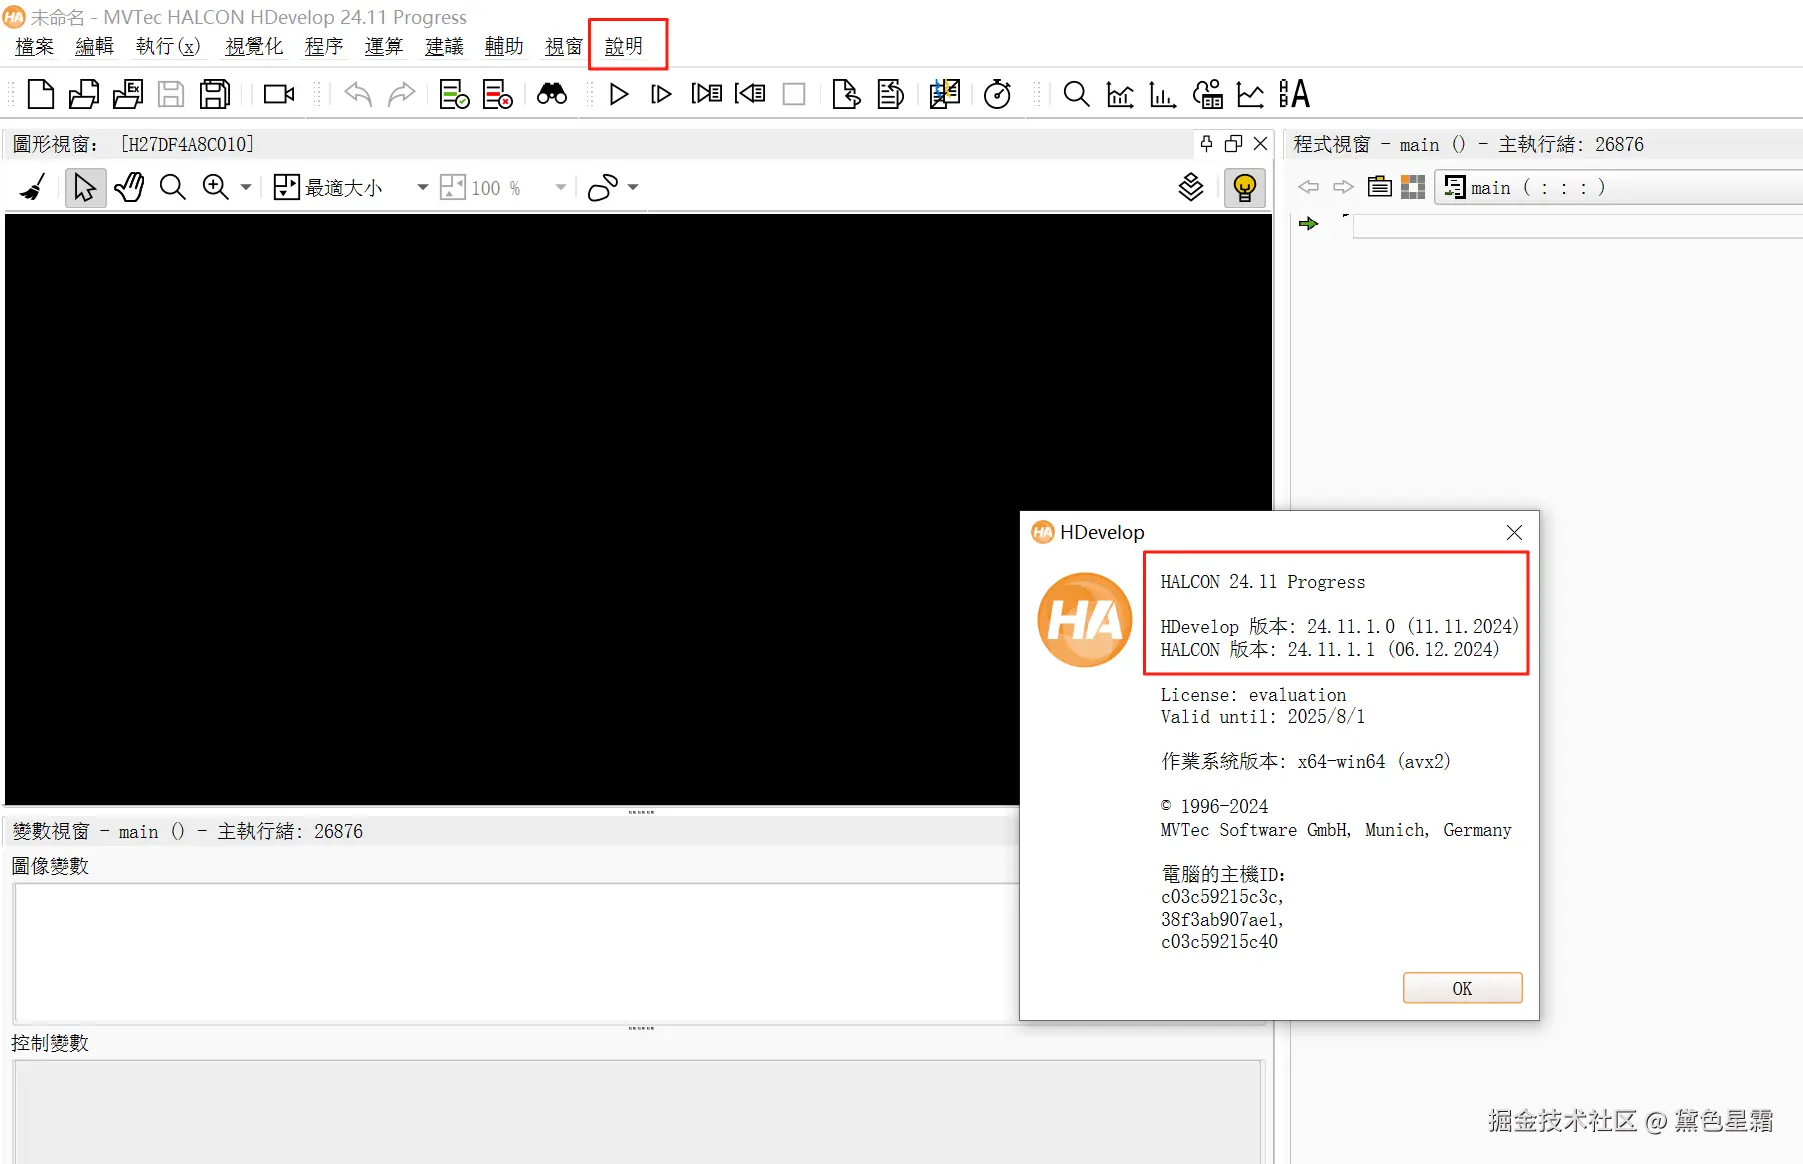The image size is (1803, 1164).
Task: Click the host ID 'c03c59215c3c,' text
Action: click(1222, 897)
